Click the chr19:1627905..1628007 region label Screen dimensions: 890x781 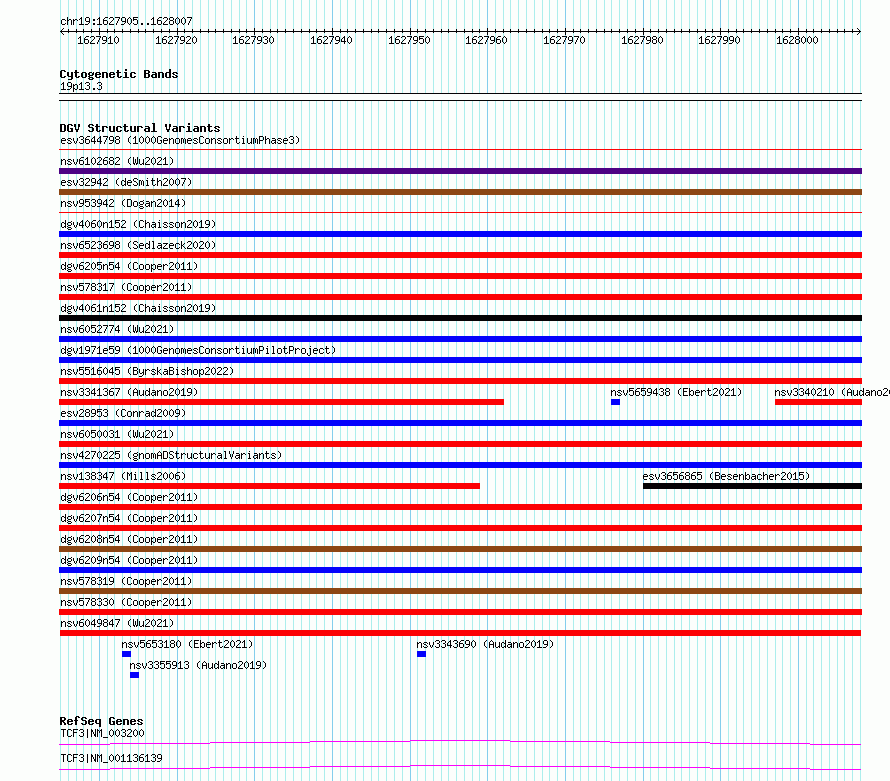tap(126, 21)
